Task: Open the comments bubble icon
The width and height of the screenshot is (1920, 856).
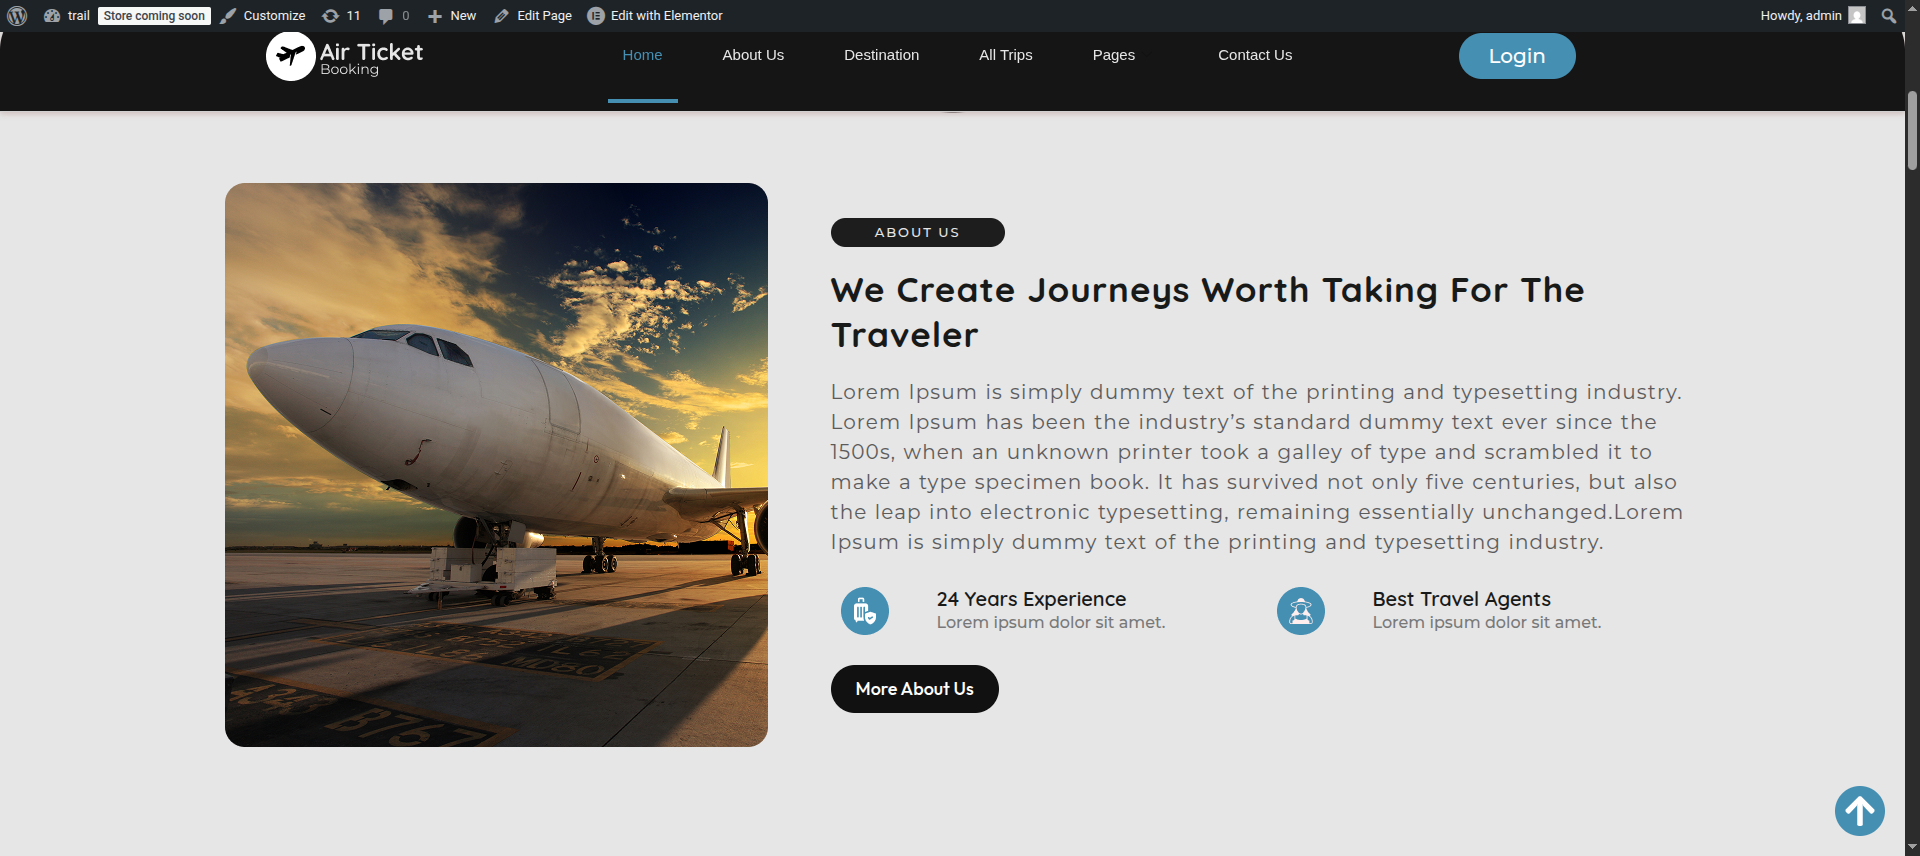Action: coord(386,16)
